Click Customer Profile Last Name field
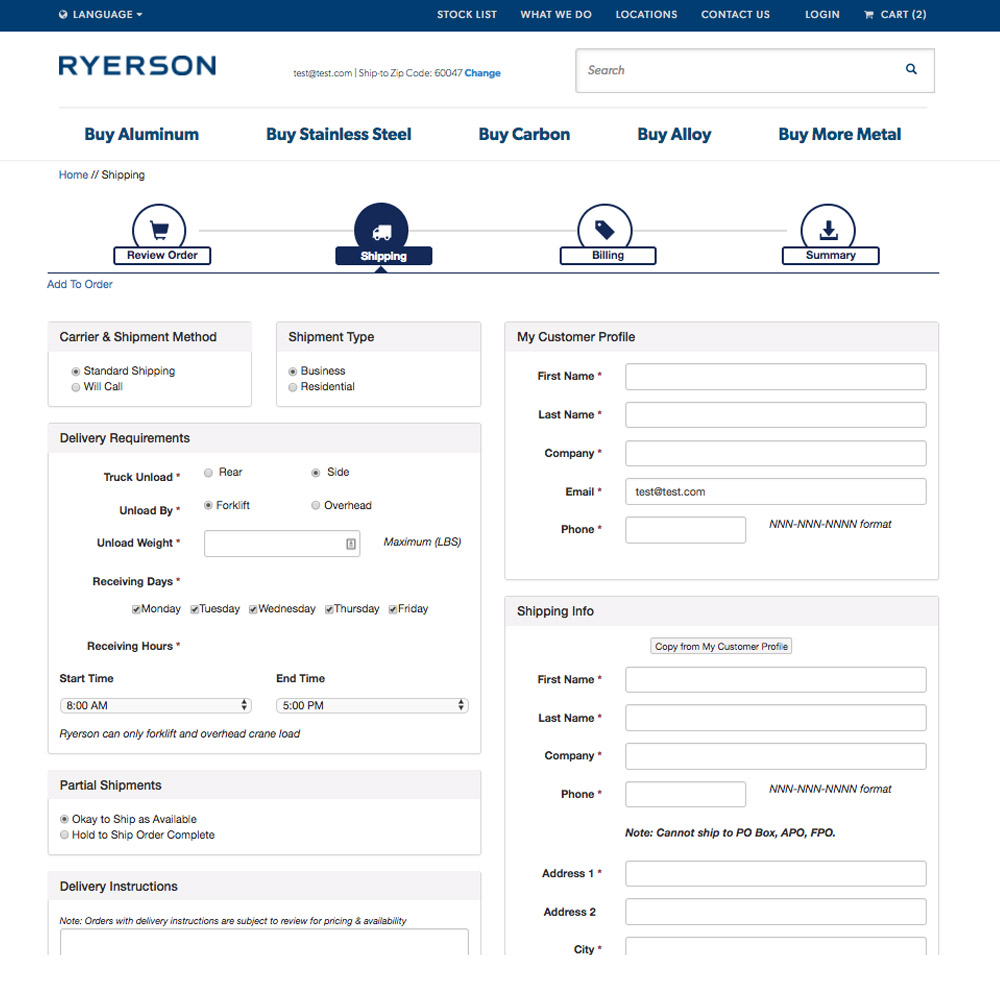 pos(775,415)
